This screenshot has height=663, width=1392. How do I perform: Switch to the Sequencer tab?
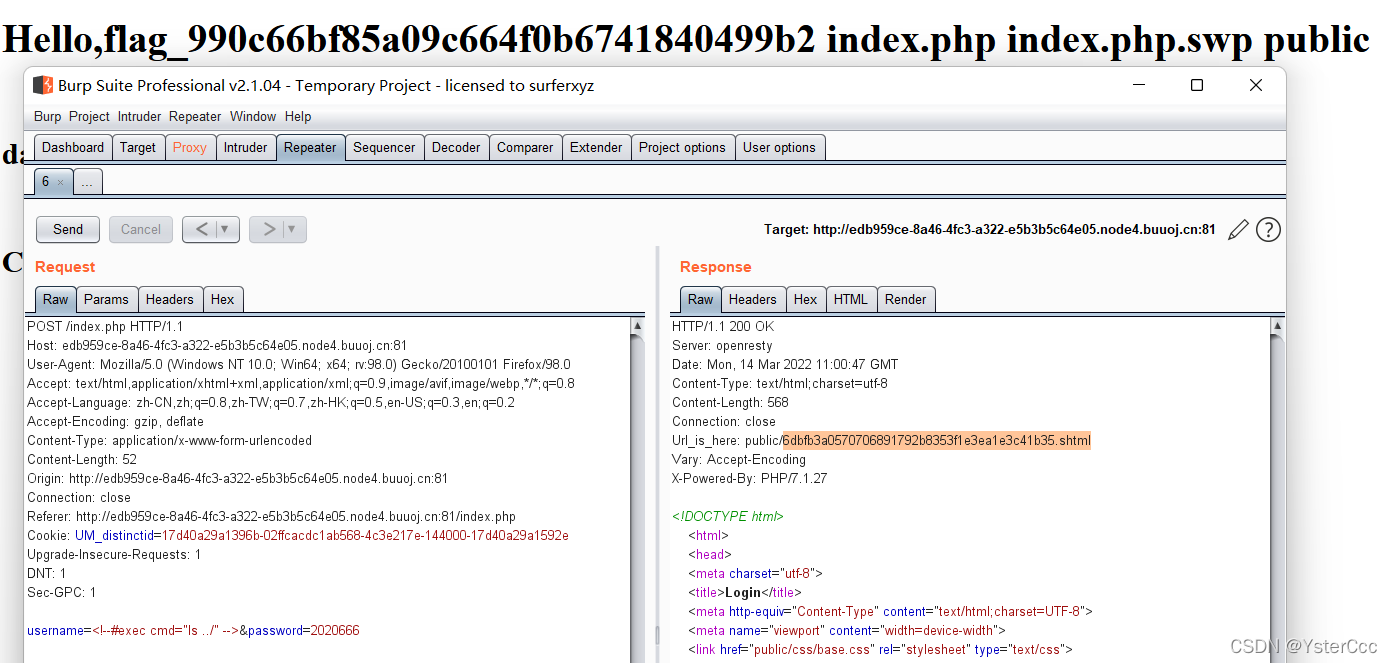384,147
